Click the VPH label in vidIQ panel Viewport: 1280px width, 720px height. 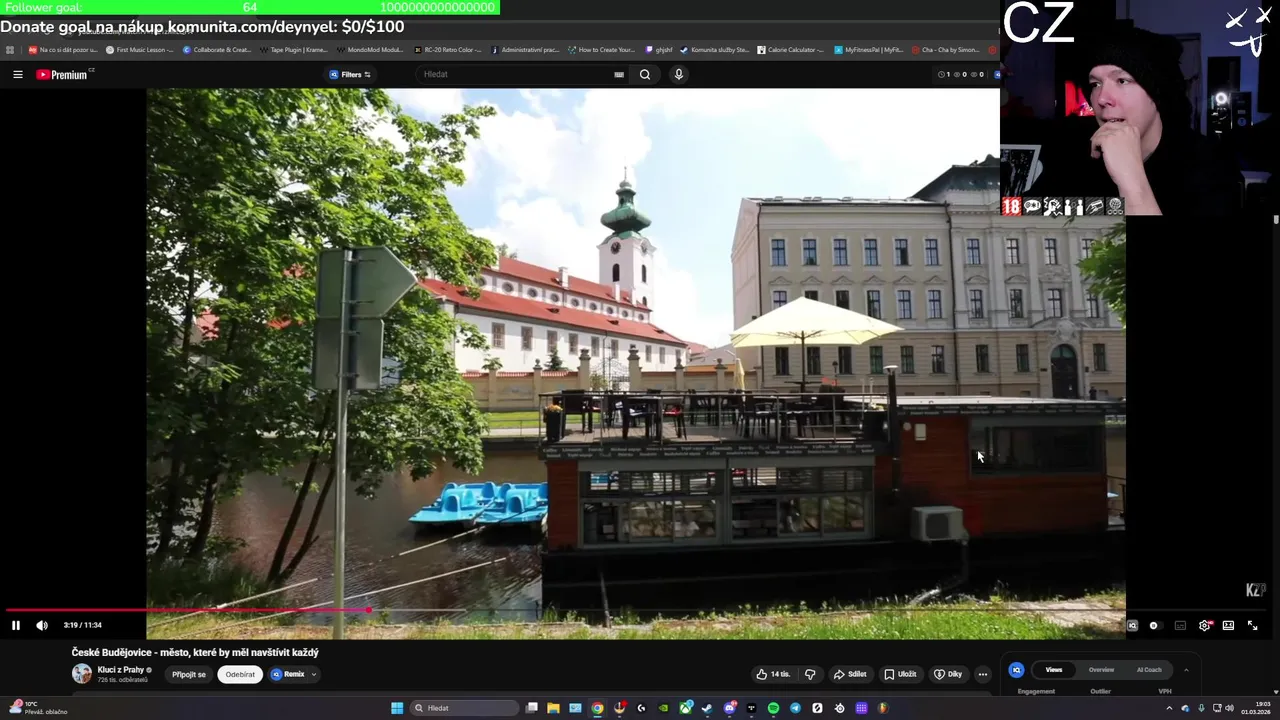[x=1165, y=691]
